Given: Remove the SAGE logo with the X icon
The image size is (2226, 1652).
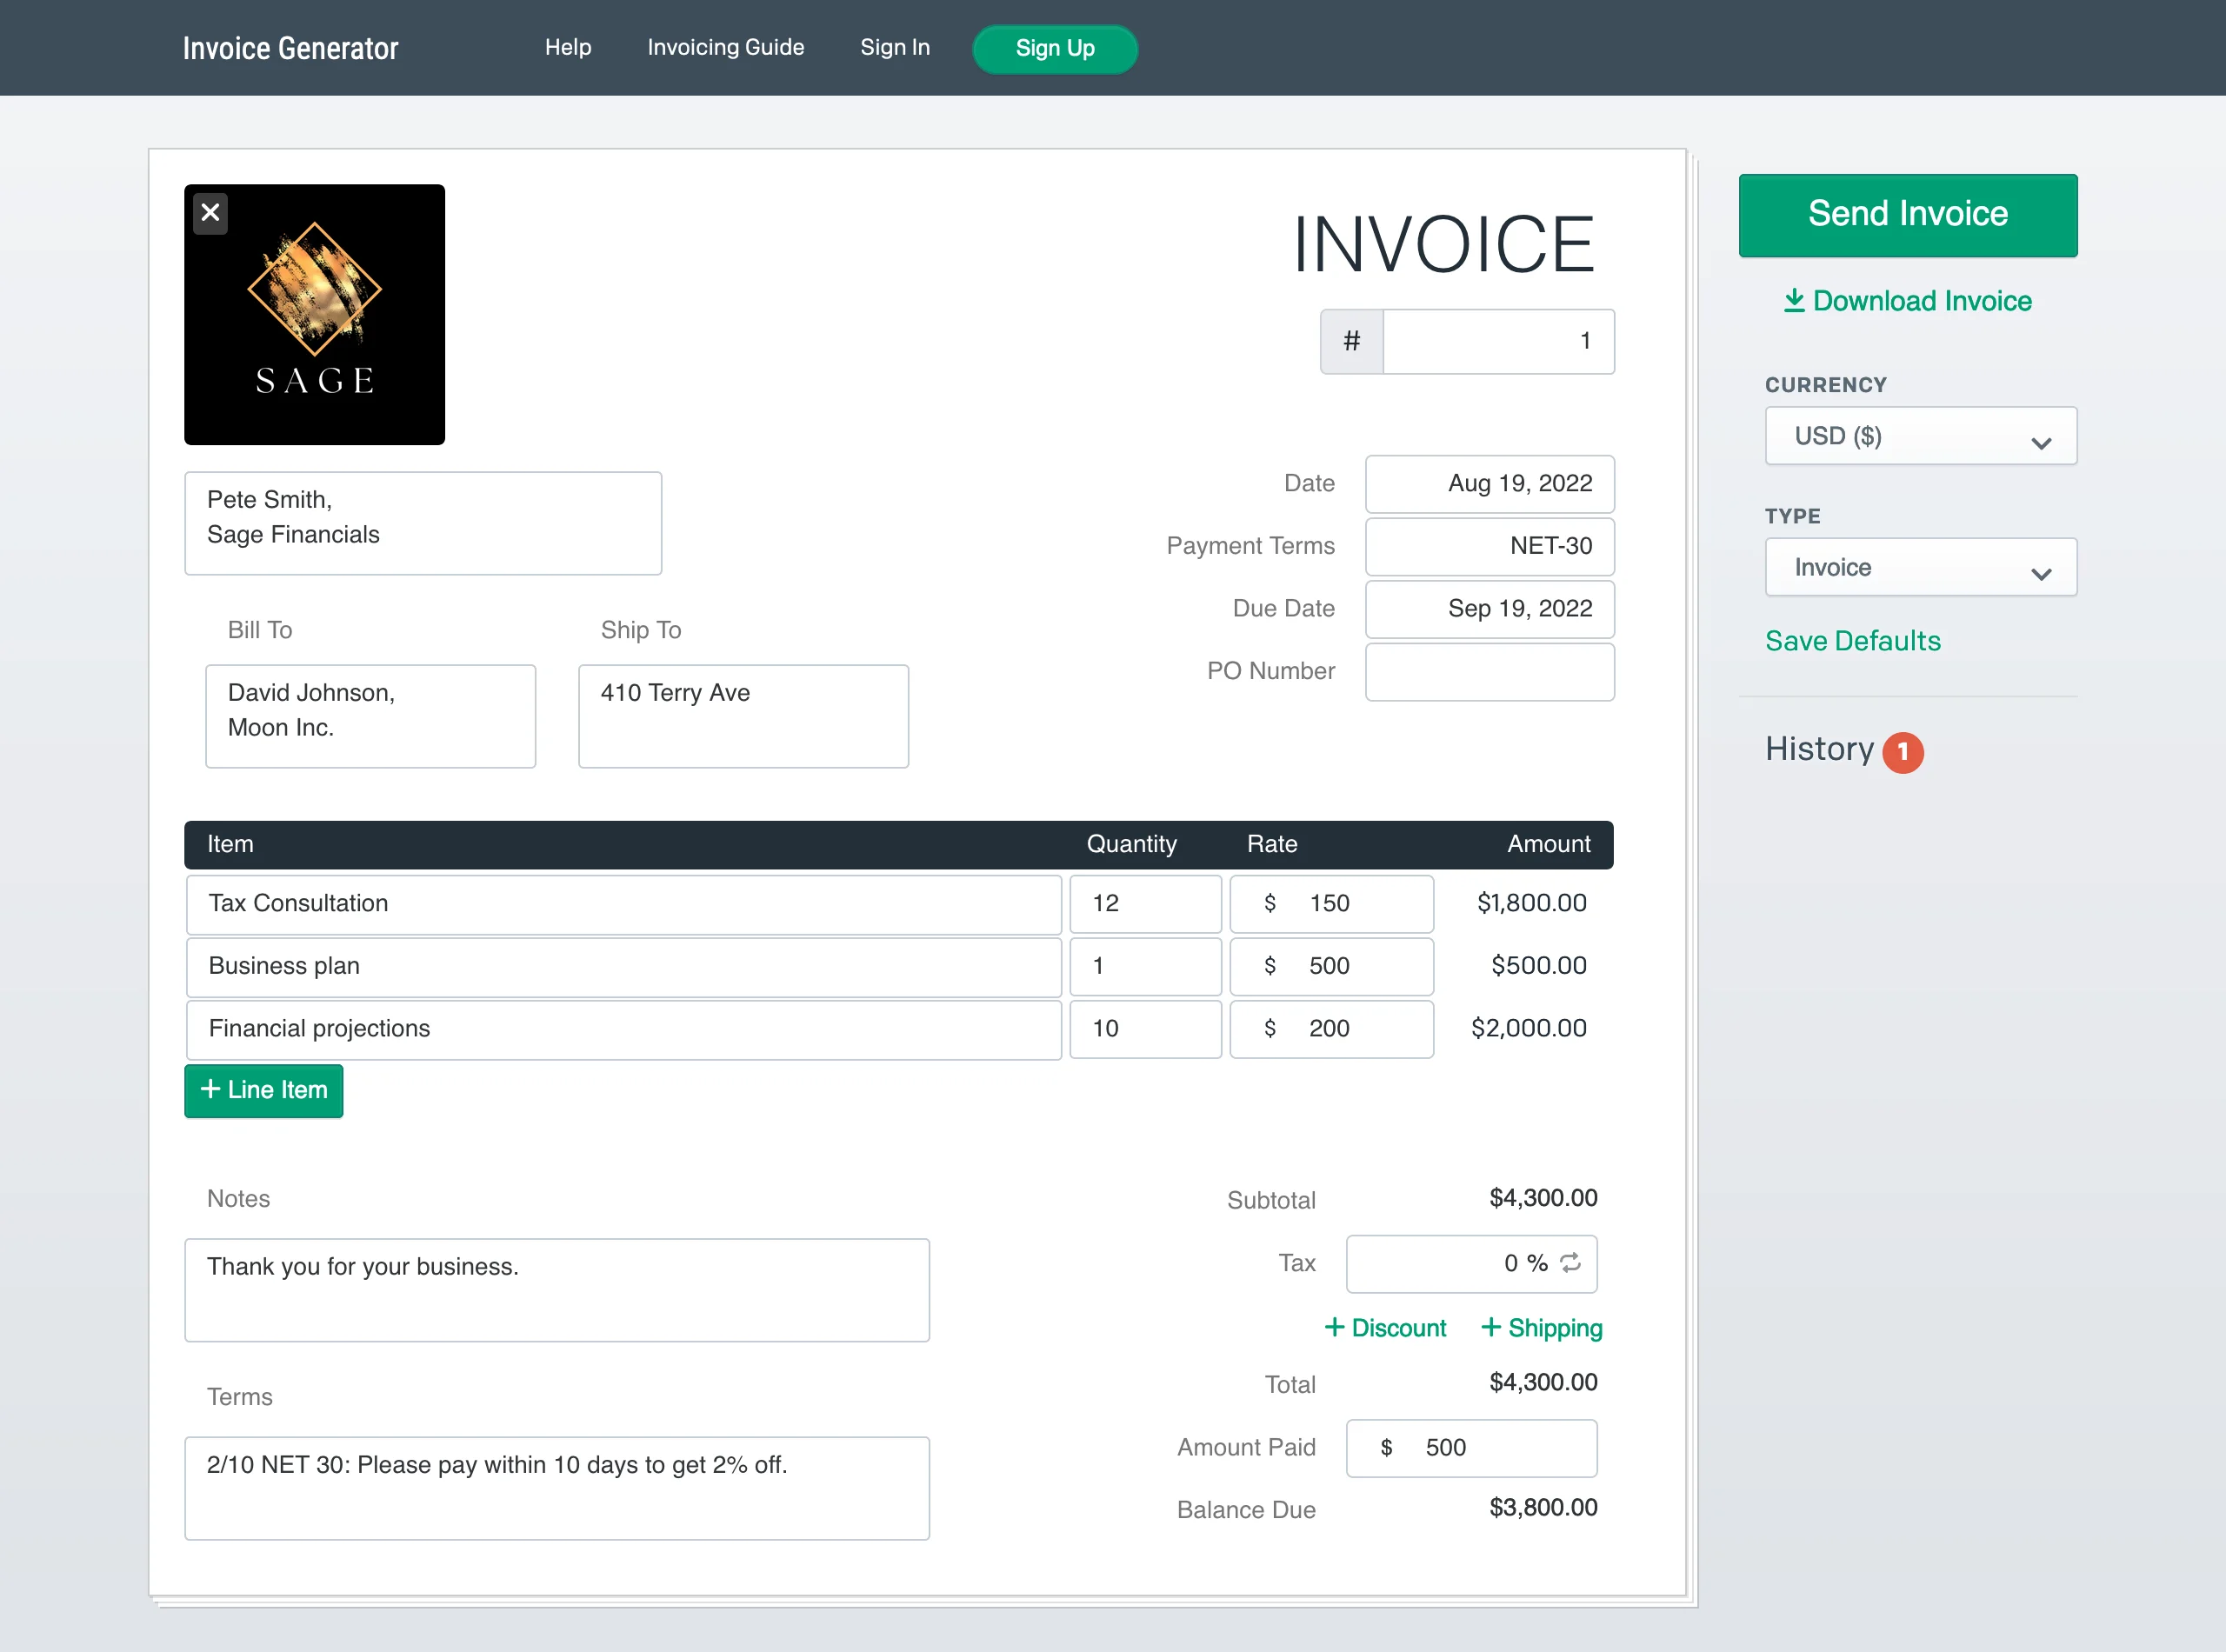Looking at the screenshot, I should tap(210, 212).
